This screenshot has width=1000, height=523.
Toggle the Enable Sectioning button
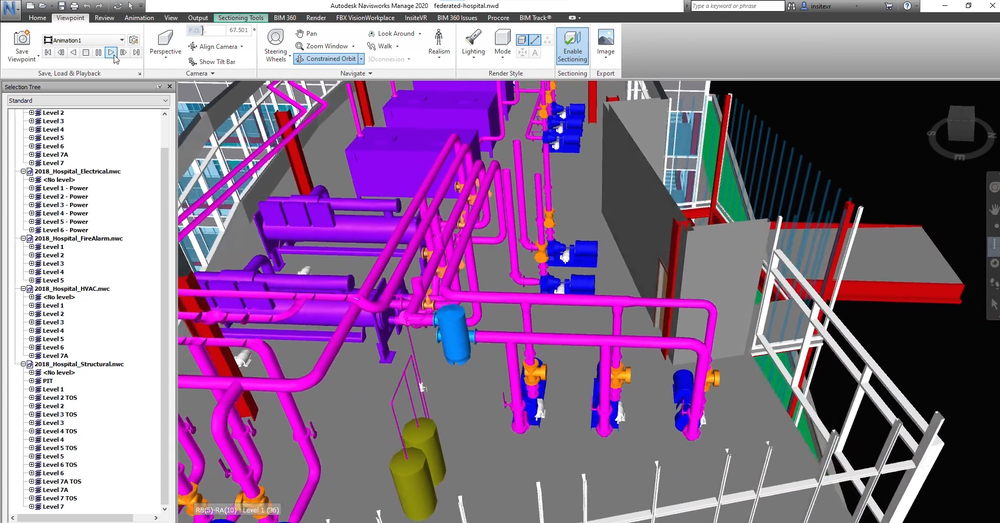572,45
